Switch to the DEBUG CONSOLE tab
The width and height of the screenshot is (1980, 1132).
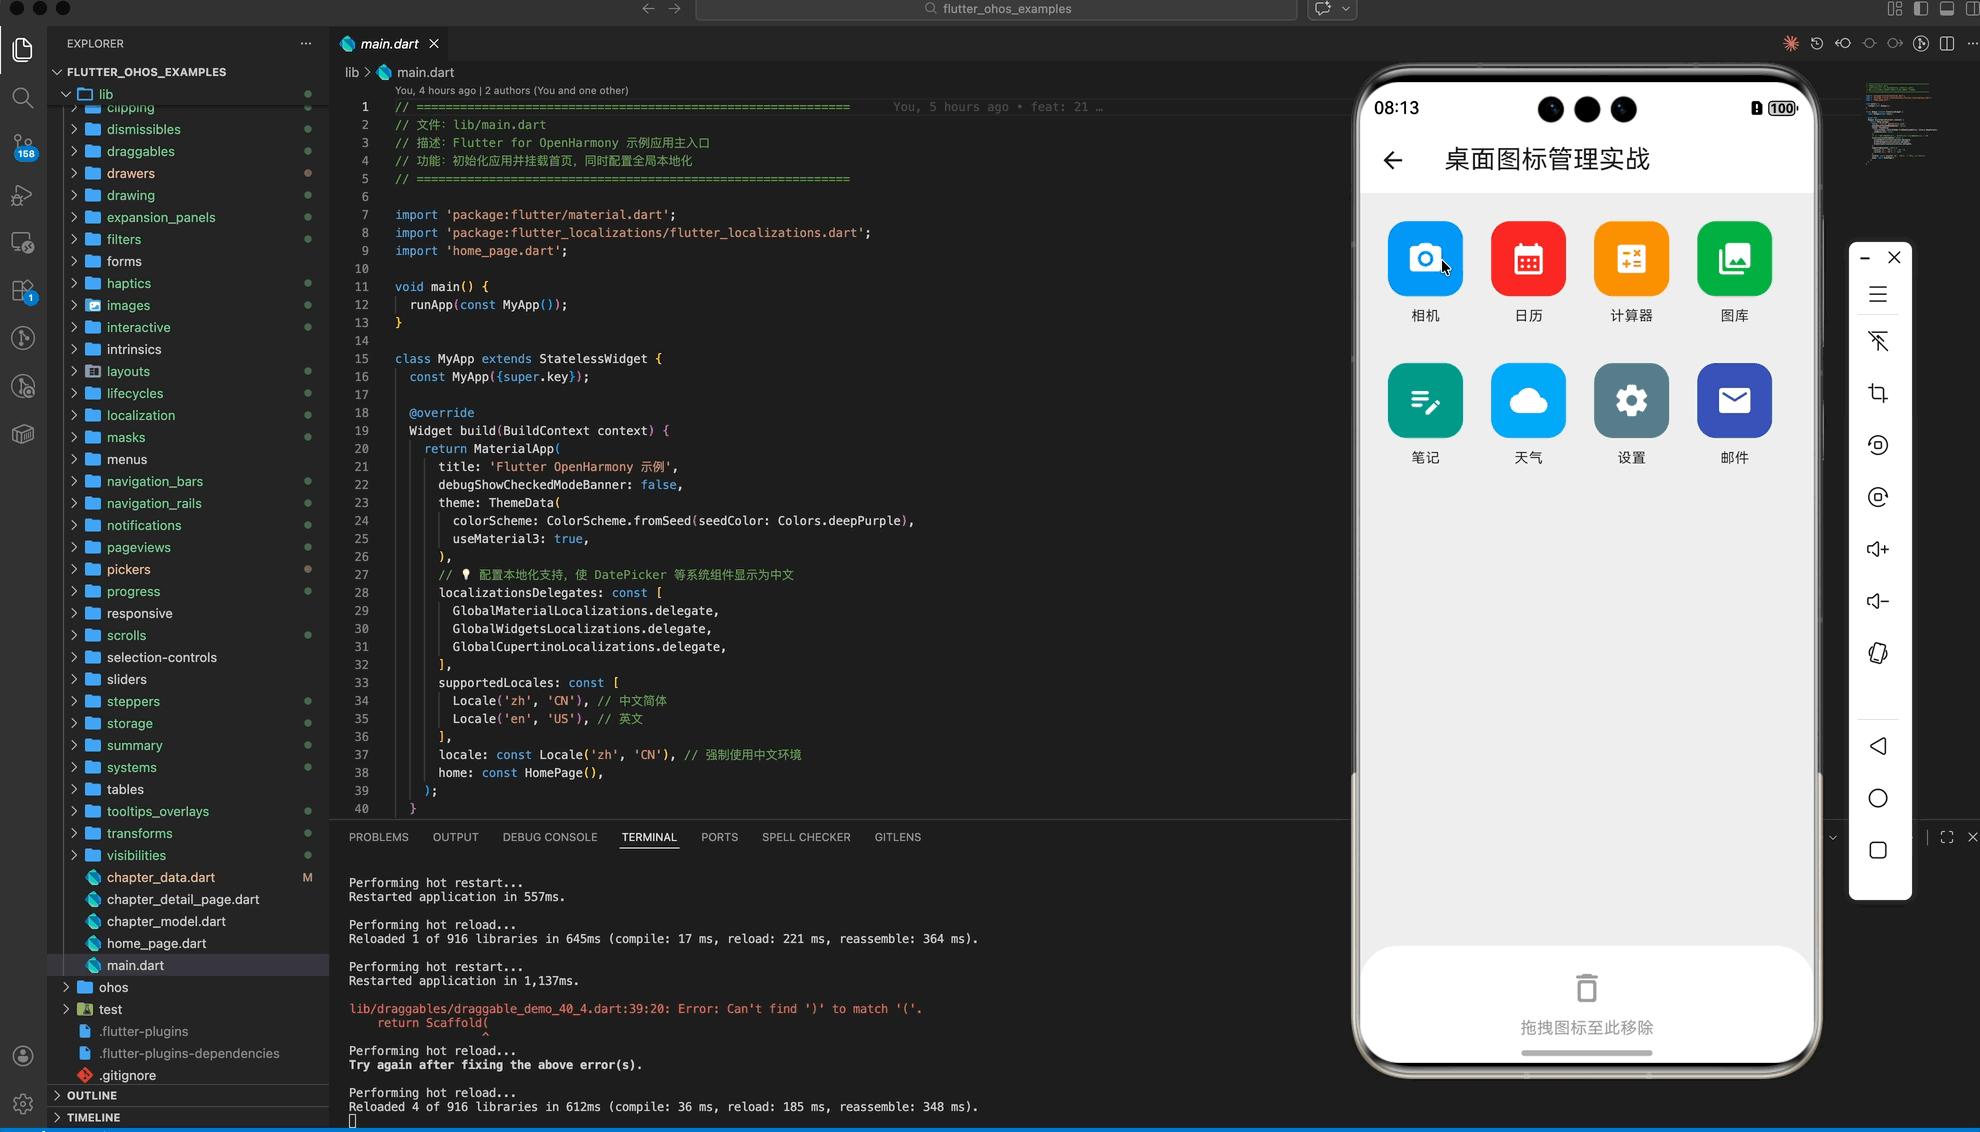[x=549, y=837]
